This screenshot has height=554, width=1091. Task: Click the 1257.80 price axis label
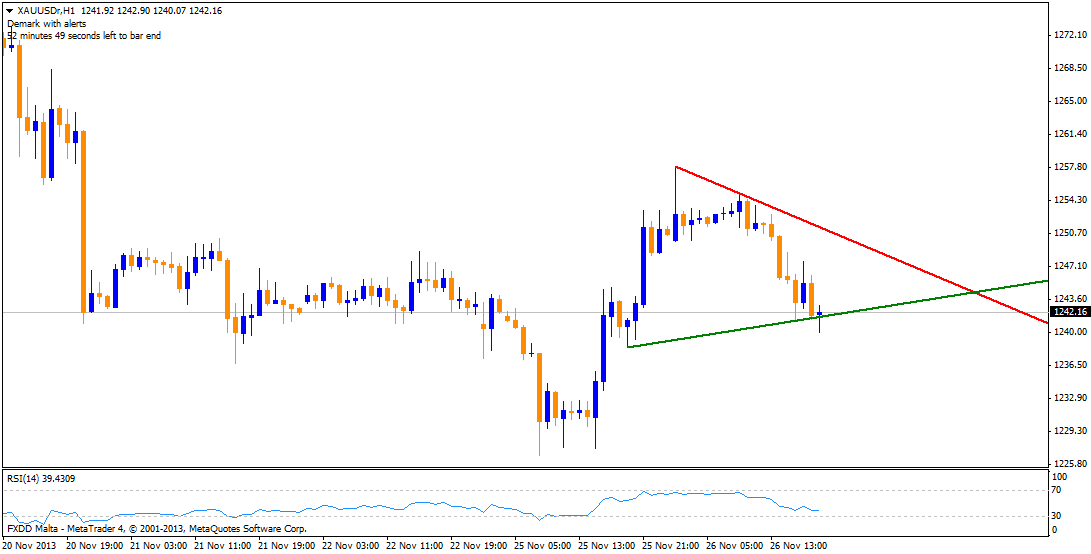click(x=1069, y=167)
